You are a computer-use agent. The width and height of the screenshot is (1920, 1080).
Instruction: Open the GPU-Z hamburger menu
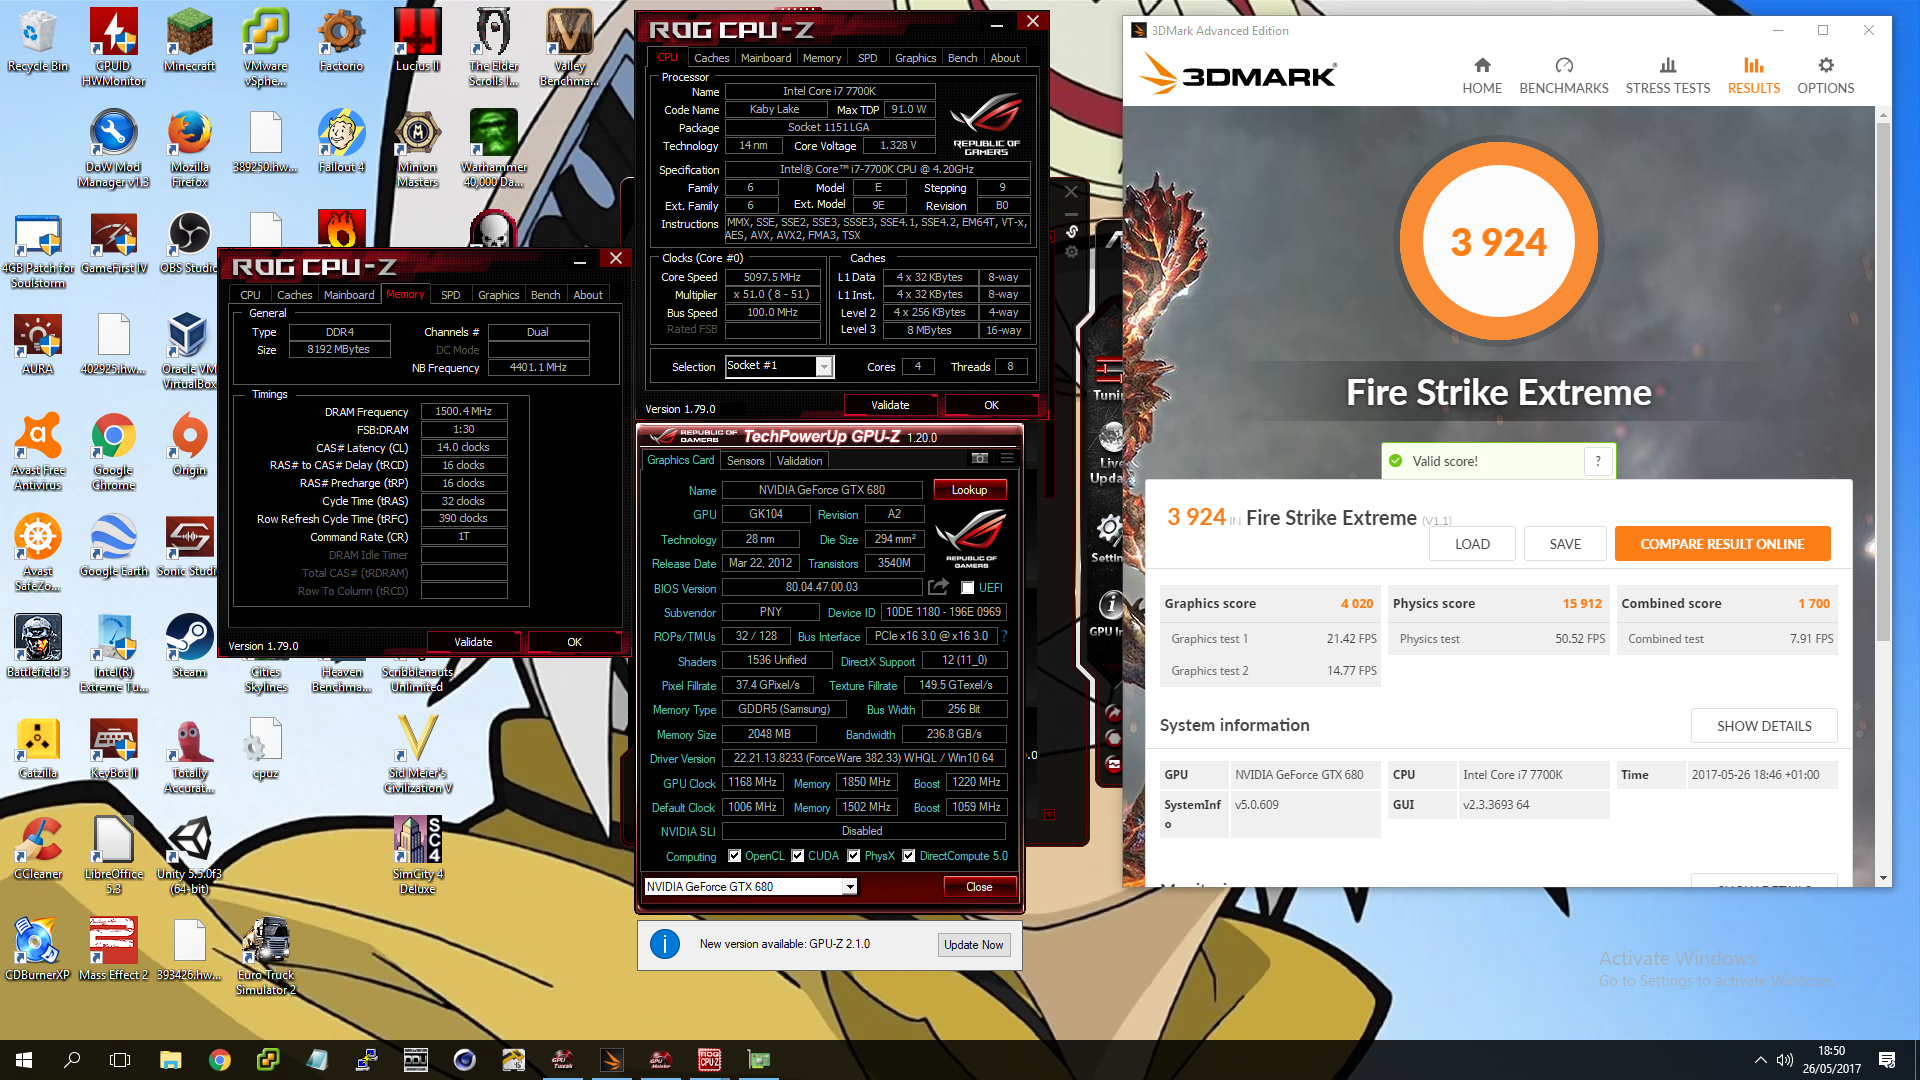[x=1007, y=459]
